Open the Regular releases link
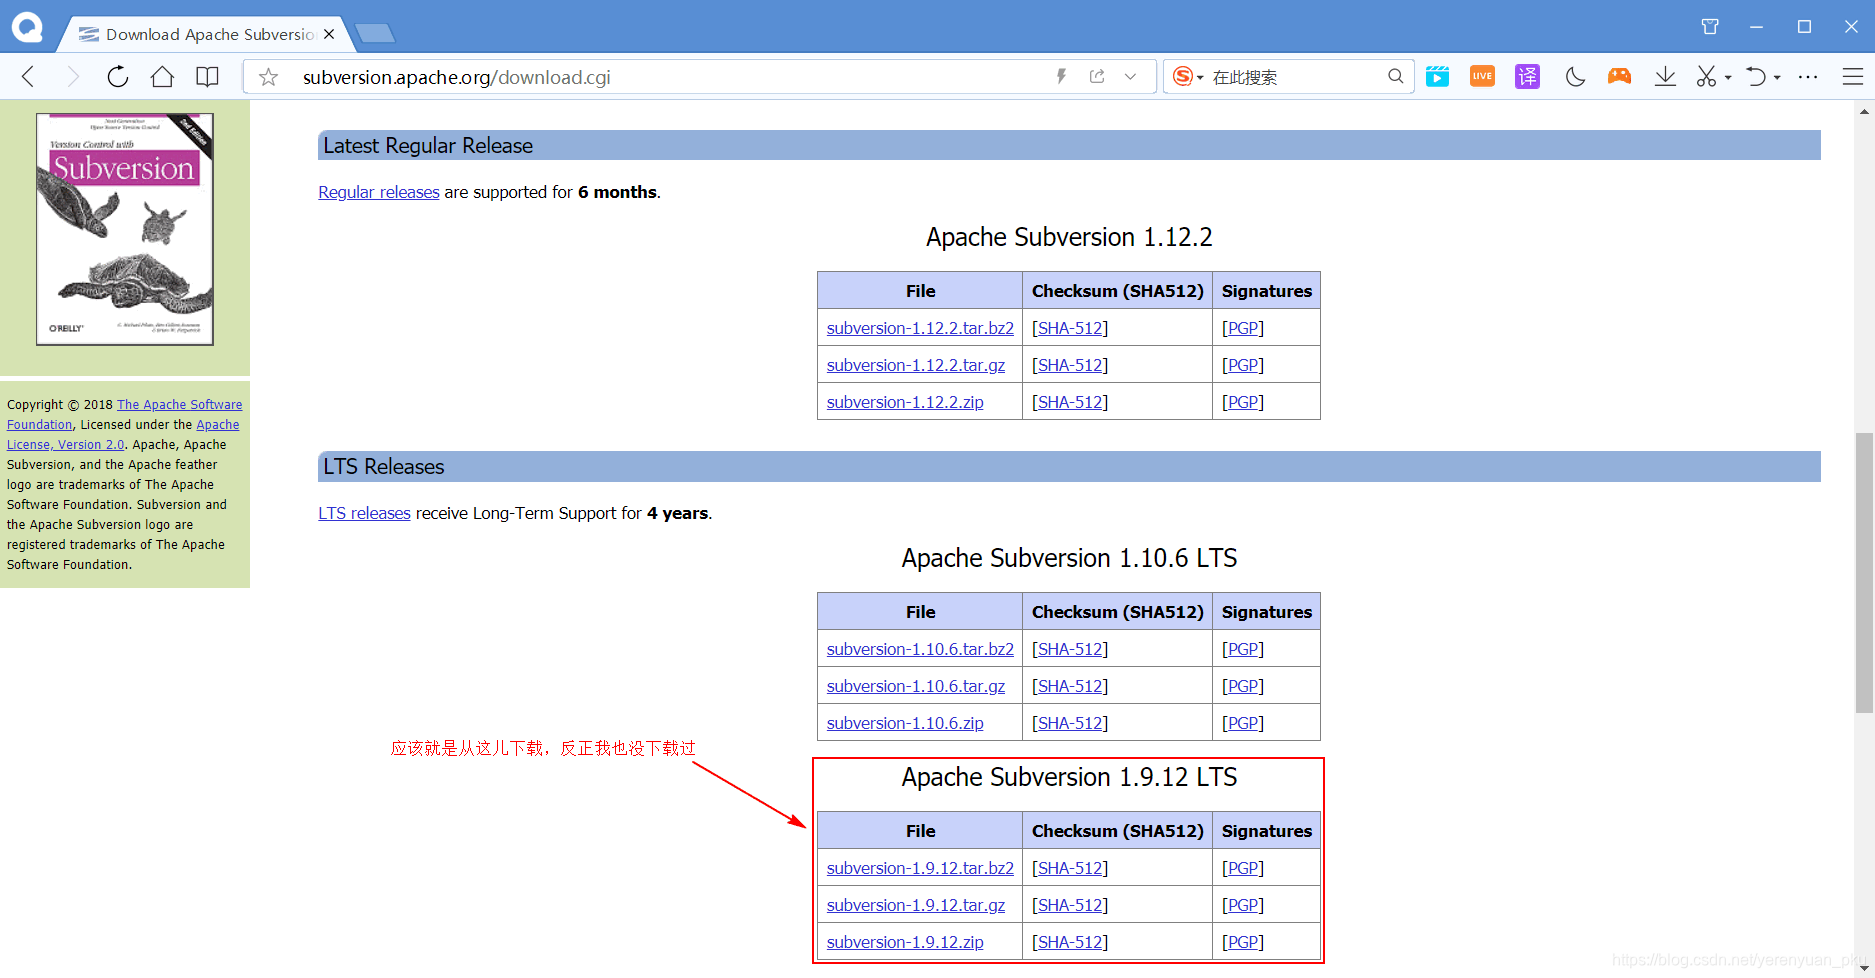The width and height of the screenshot is (1875, 978). 379,192
